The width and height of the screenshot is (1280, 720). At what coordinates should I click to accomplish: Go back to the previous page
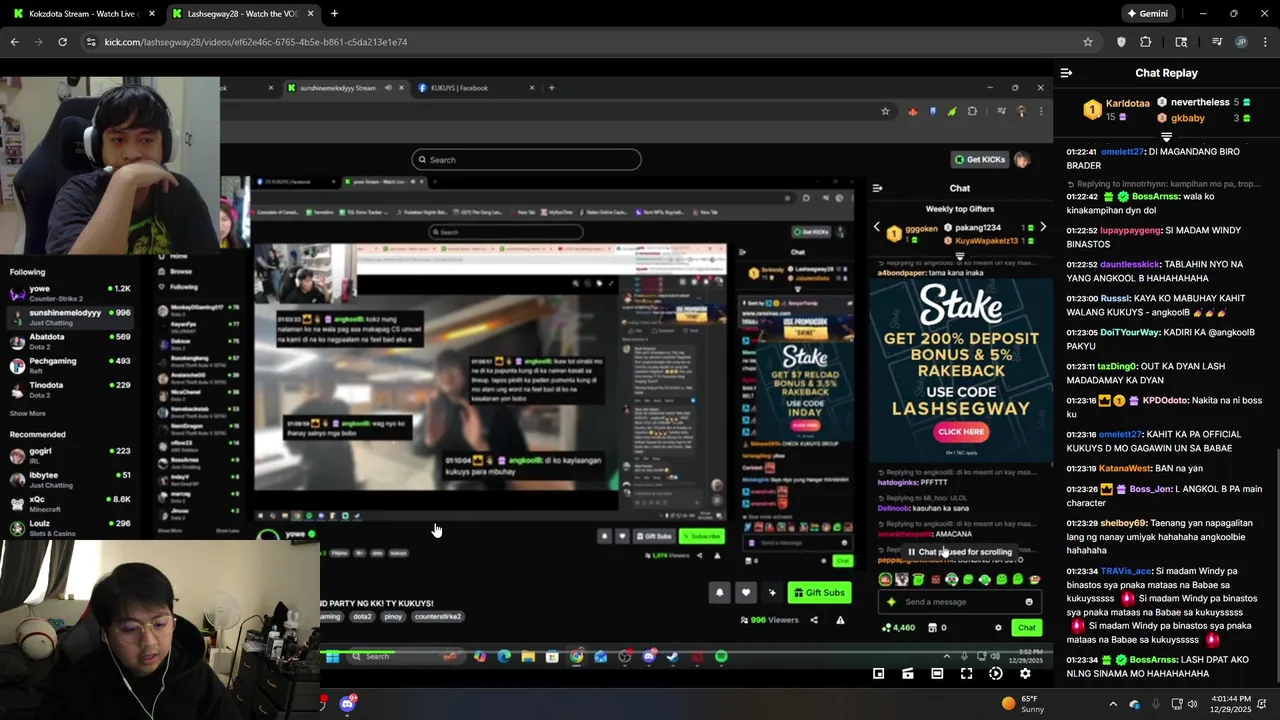click(x=15, y=42)
